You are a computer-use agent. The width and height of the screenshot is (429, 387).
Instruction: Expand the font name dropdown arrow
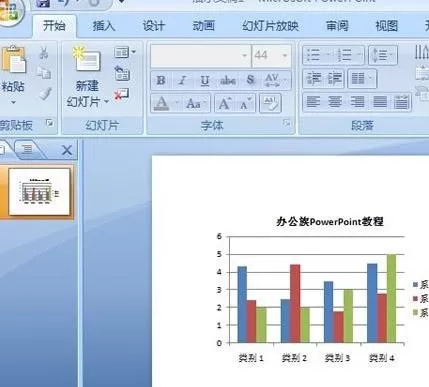tap(245, 56)
